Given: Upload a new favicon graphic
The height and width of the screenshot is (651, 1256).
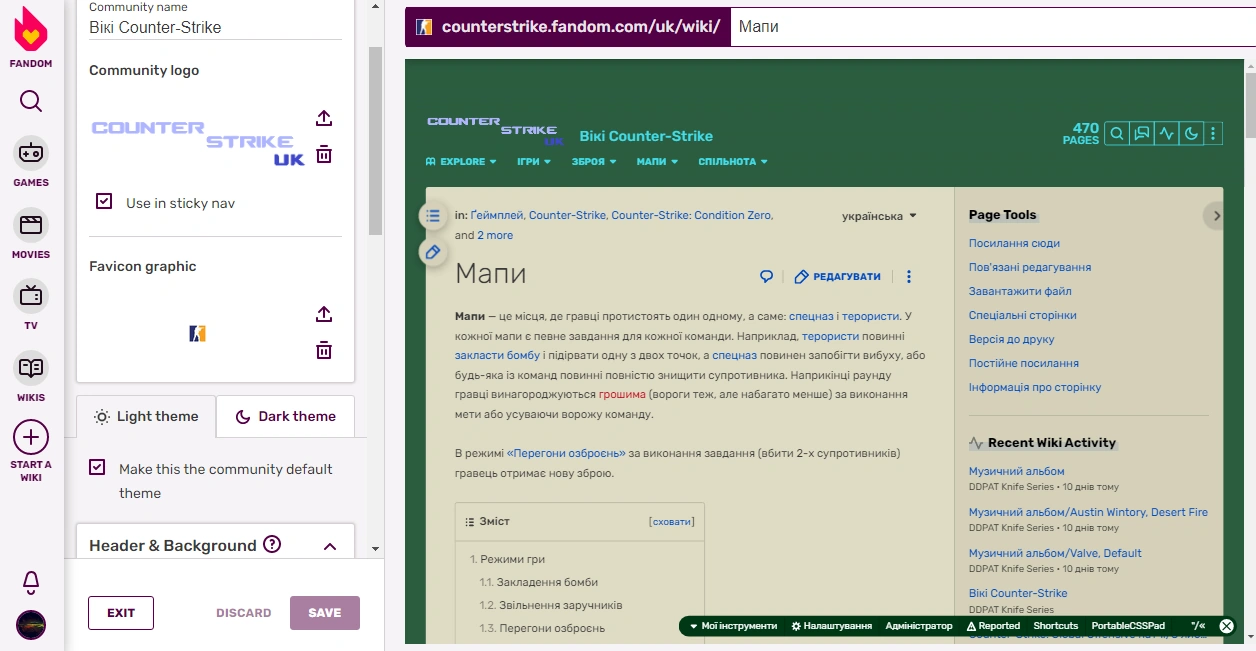Looking at the screenshot, I should pos(324,314).
